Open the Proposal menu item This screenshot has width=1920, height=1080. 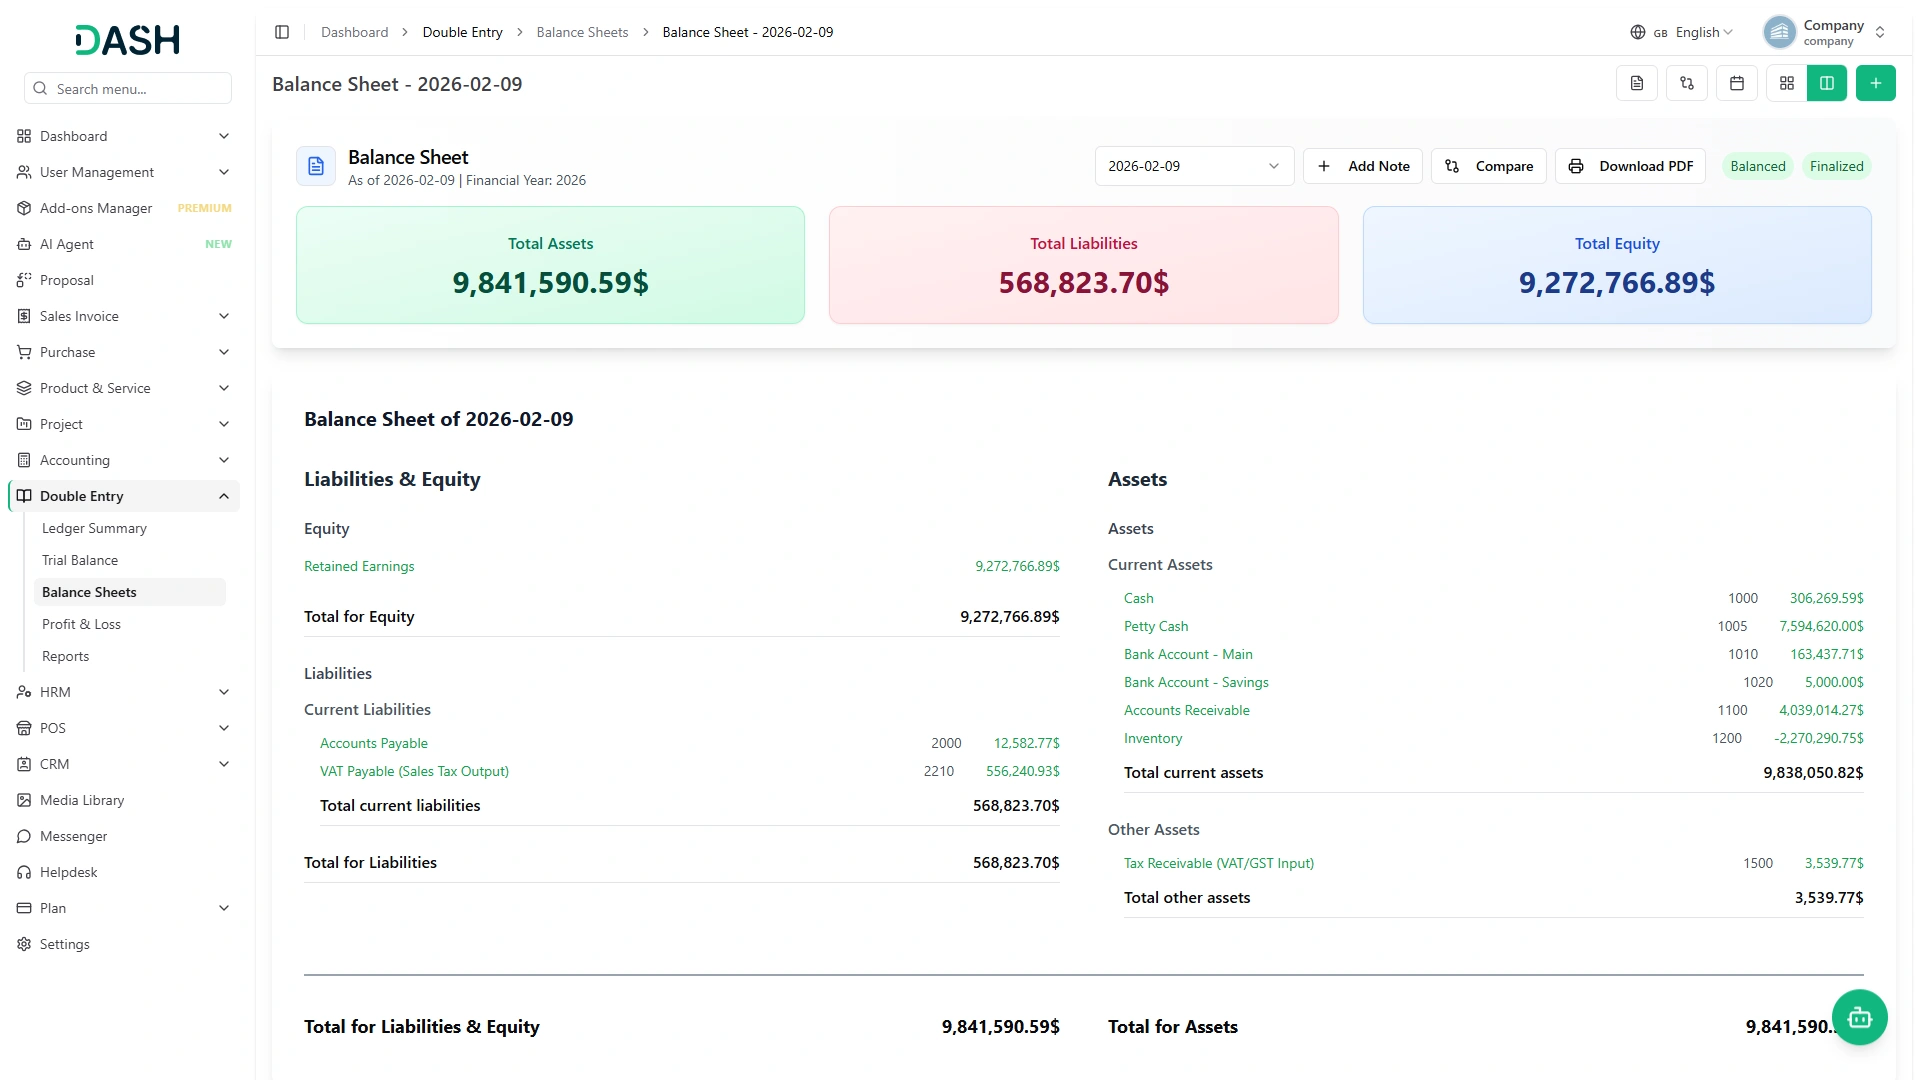pyautogui.click(x=124, y=280)
